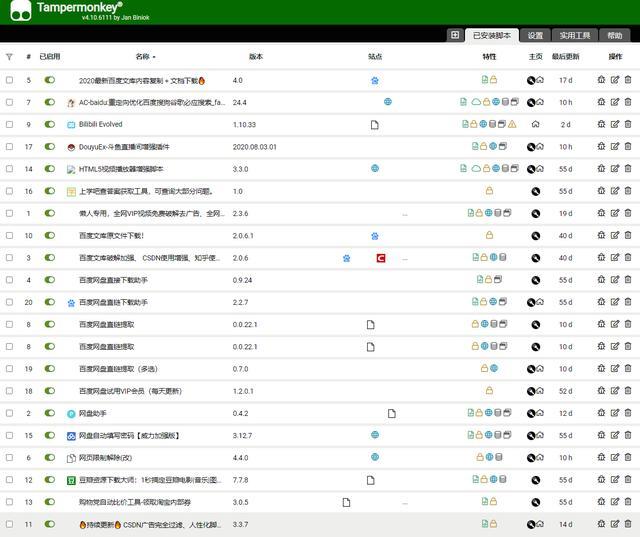Click the page site icon in row 13

coord(346,502)
